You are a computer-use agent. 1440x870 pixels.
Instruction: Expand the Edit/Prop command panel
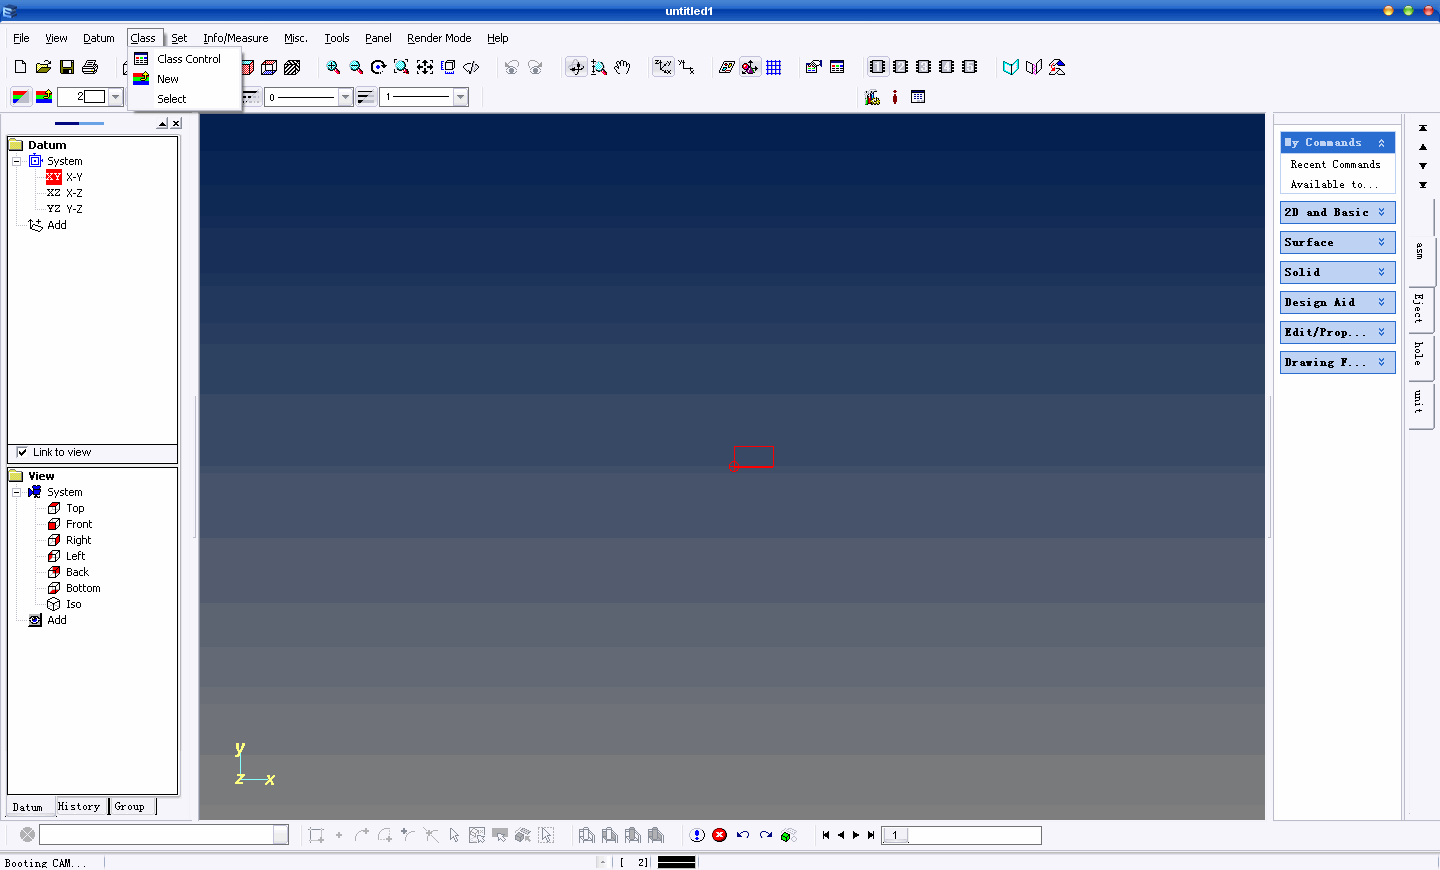tap(1338, 332)
